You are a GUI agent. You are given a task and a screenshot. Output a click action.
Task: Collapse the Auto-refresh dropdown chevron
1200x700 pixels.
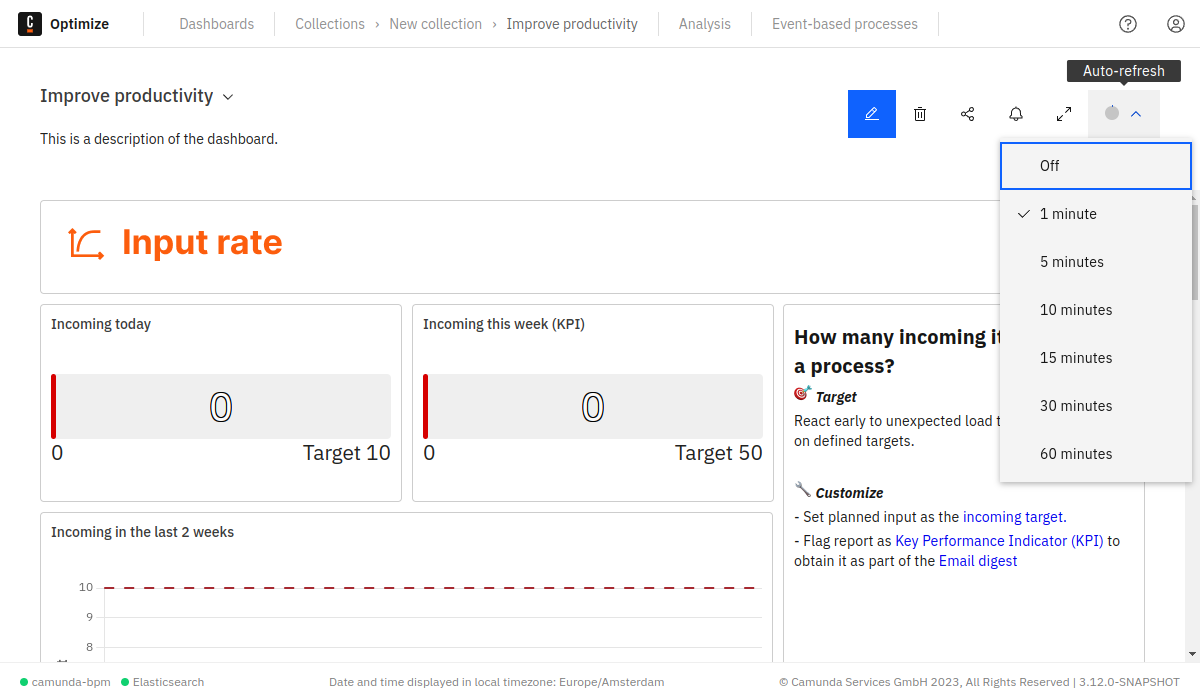point(1136,113)
